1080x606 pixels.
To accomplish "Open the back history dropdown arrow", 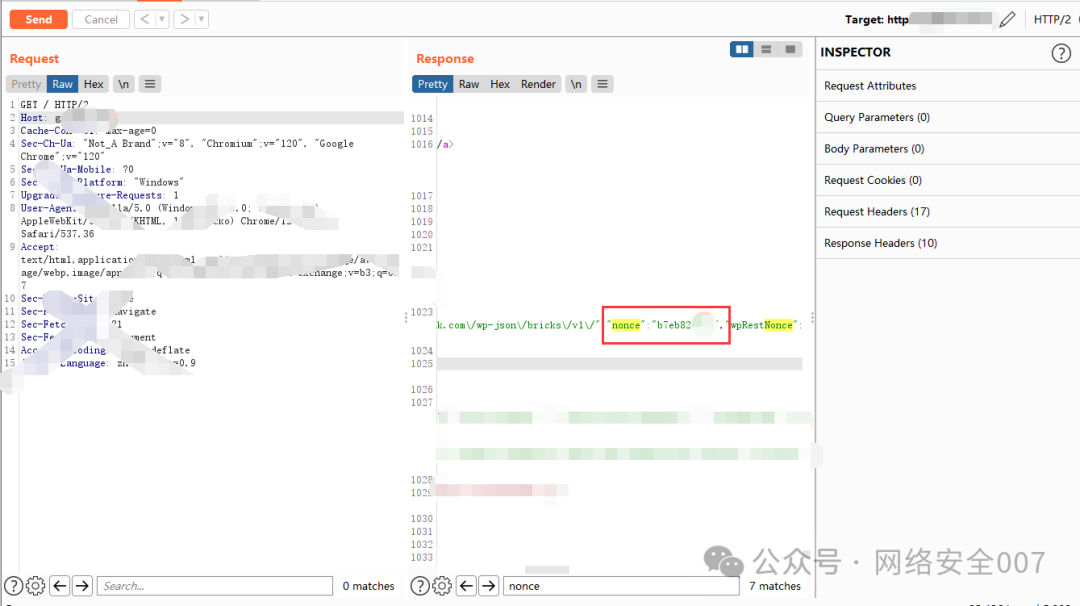I will 162,19.
